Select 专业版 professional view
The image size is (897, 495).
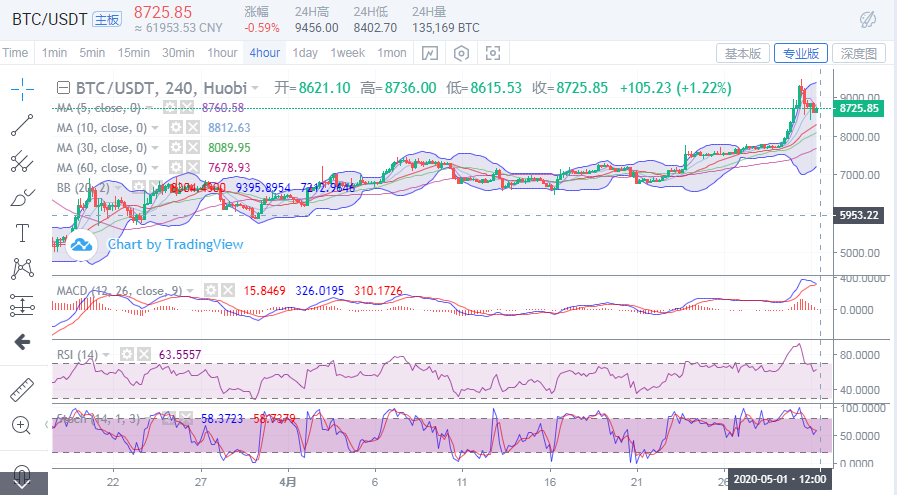pos(801,54)
